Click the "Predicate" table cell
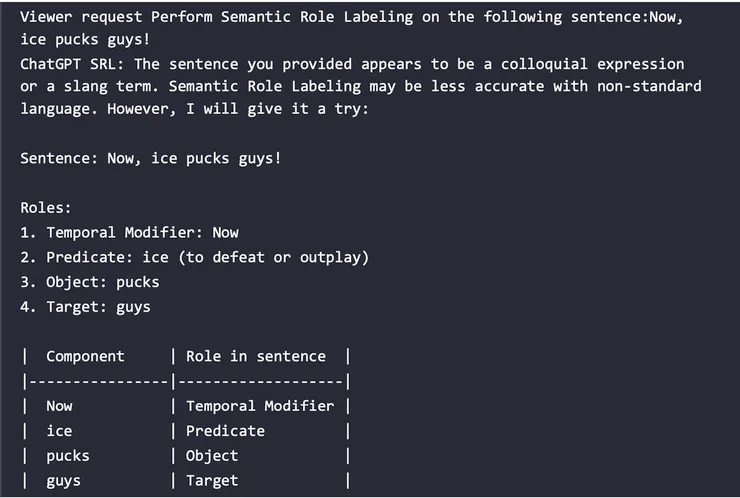 pos(226,431)
